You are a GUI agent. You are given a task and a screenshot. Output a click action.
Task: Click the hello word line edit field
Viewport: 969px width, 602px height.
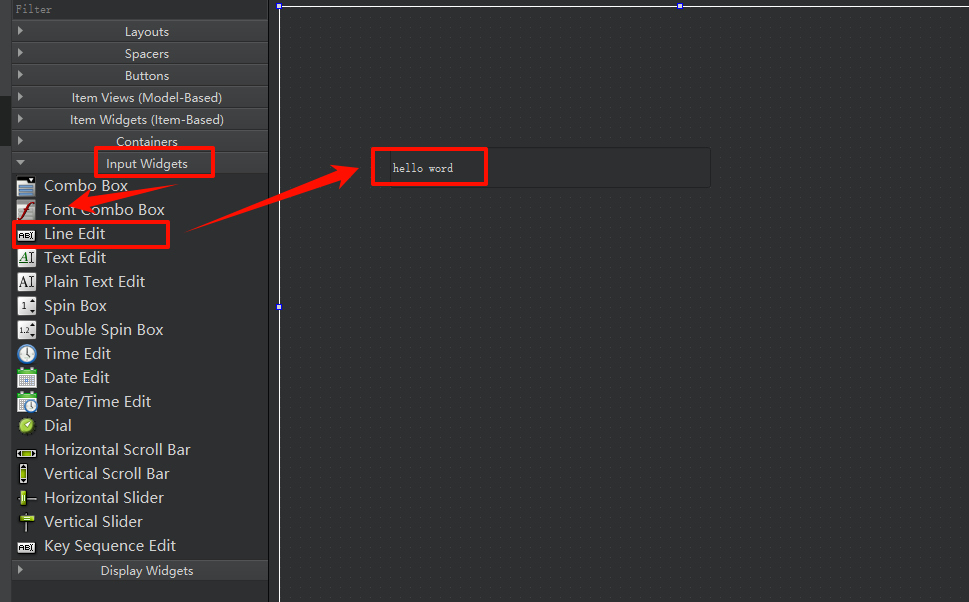coord(540,168)
